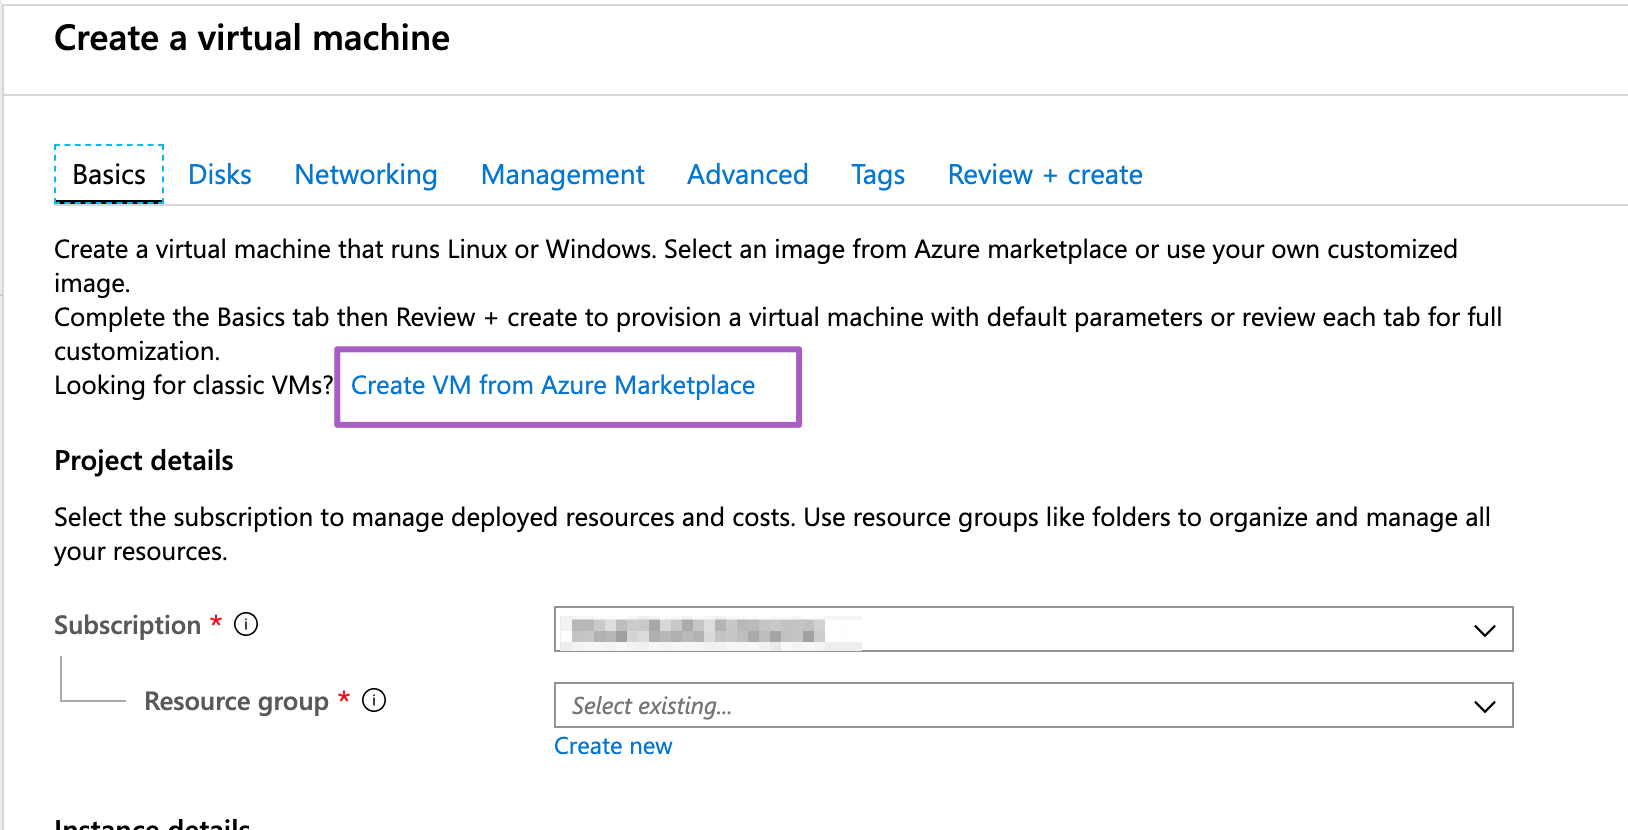The width and height of the screenshot is (1628, 830).
Task: Open the Networking tab
Action: [x=366, y=175]
